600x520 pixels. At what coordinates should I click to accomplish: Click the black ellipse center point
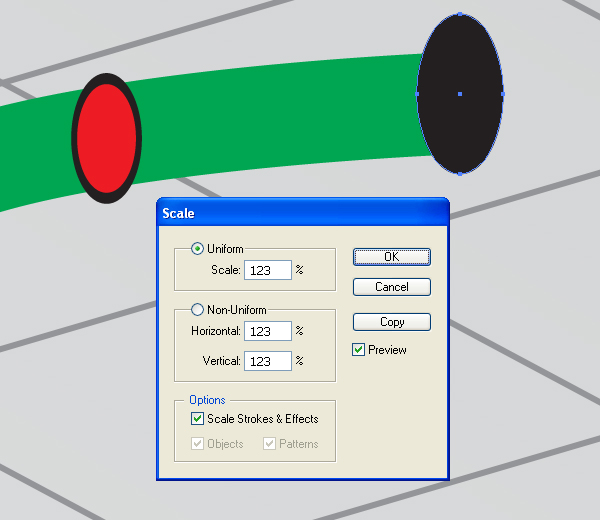(460, 94)
